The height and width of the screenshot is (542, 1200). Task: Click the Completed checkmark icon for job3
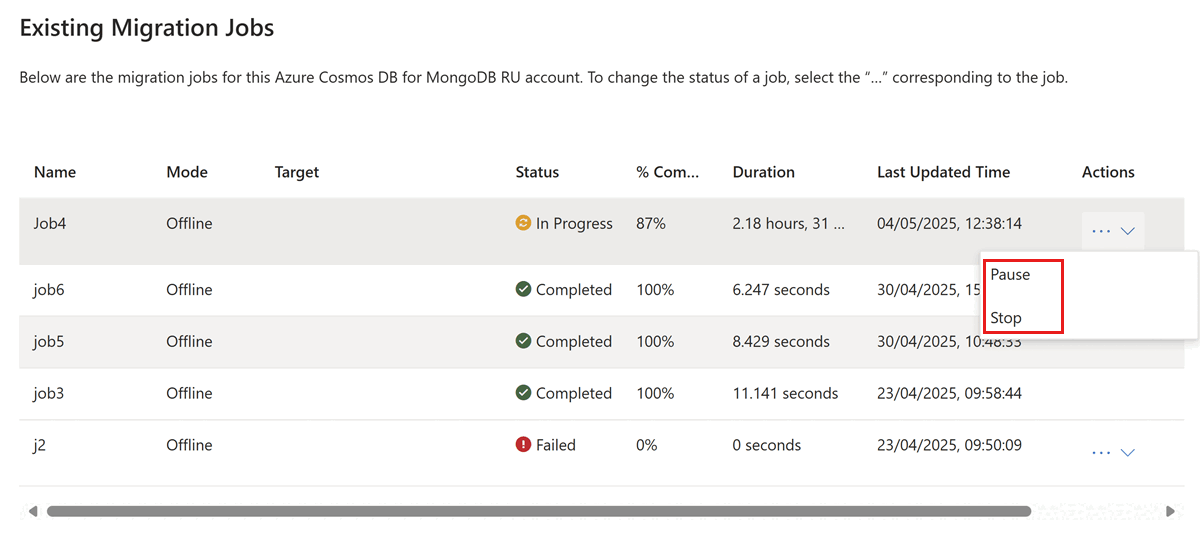523,393
